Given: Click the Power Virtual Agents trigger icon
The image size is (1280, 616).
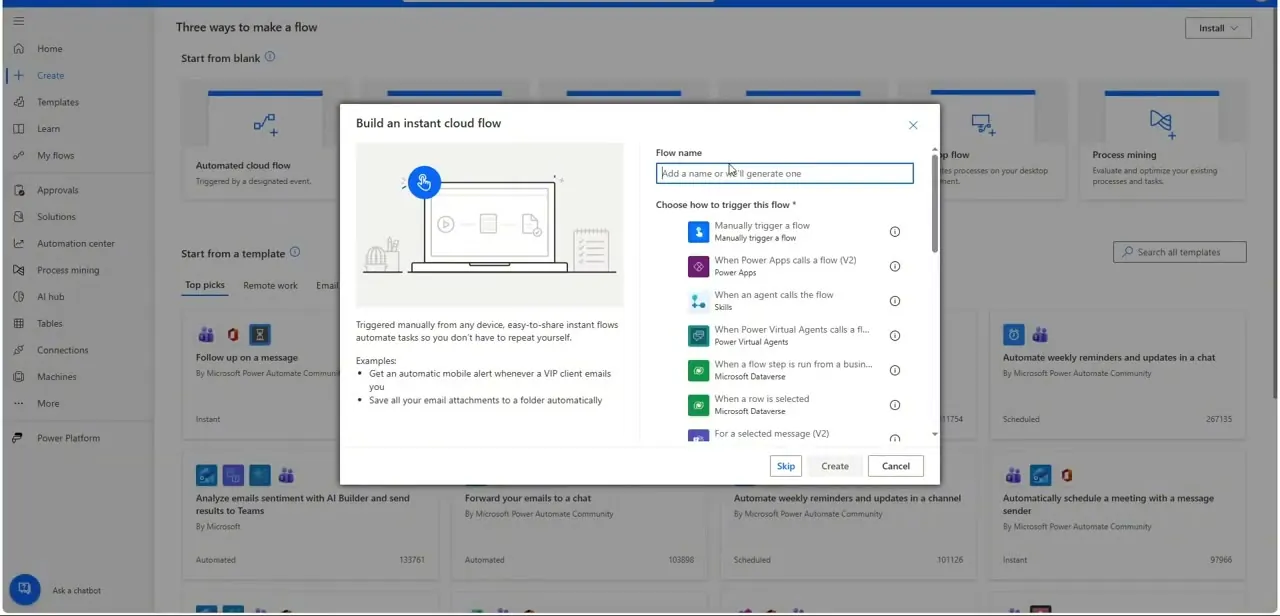Looking at the screenshot, I should point(698,336).
